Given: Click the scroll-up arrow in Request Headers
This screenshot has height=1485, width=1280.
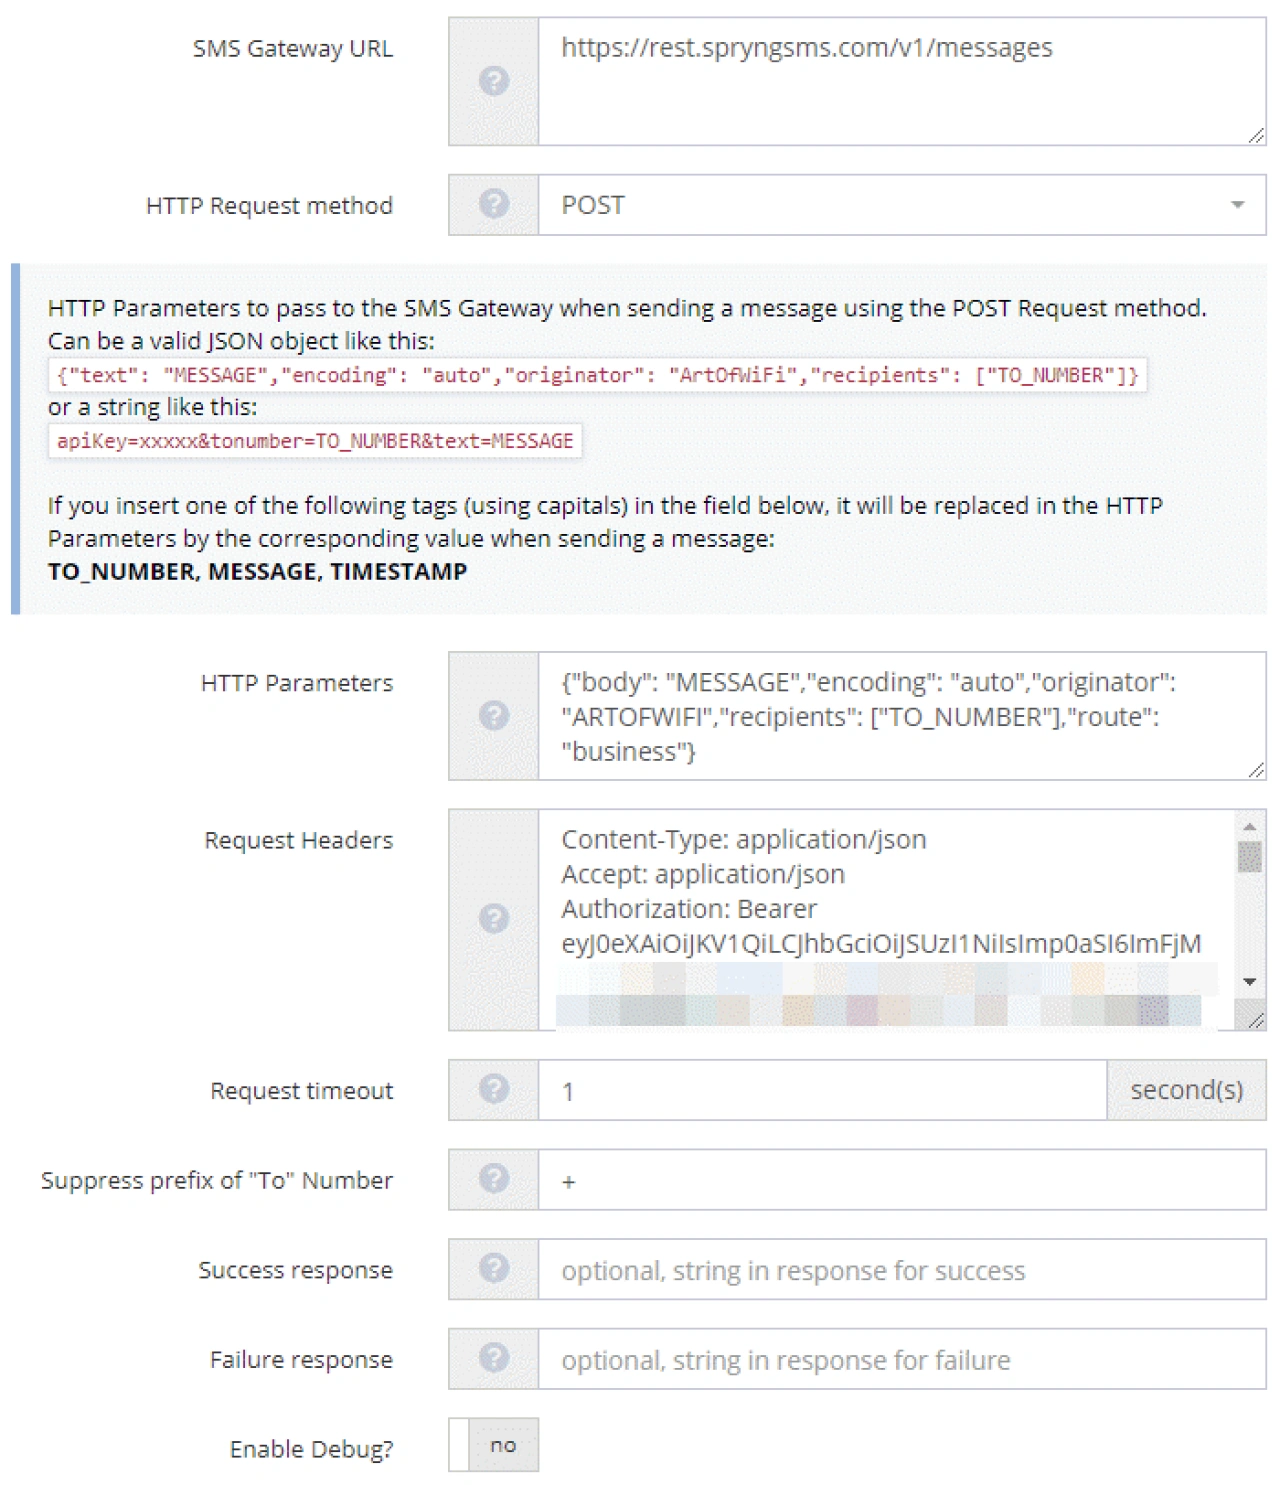Looking at the screenshot, I should pyautogui.click(x=1246, y=827).
